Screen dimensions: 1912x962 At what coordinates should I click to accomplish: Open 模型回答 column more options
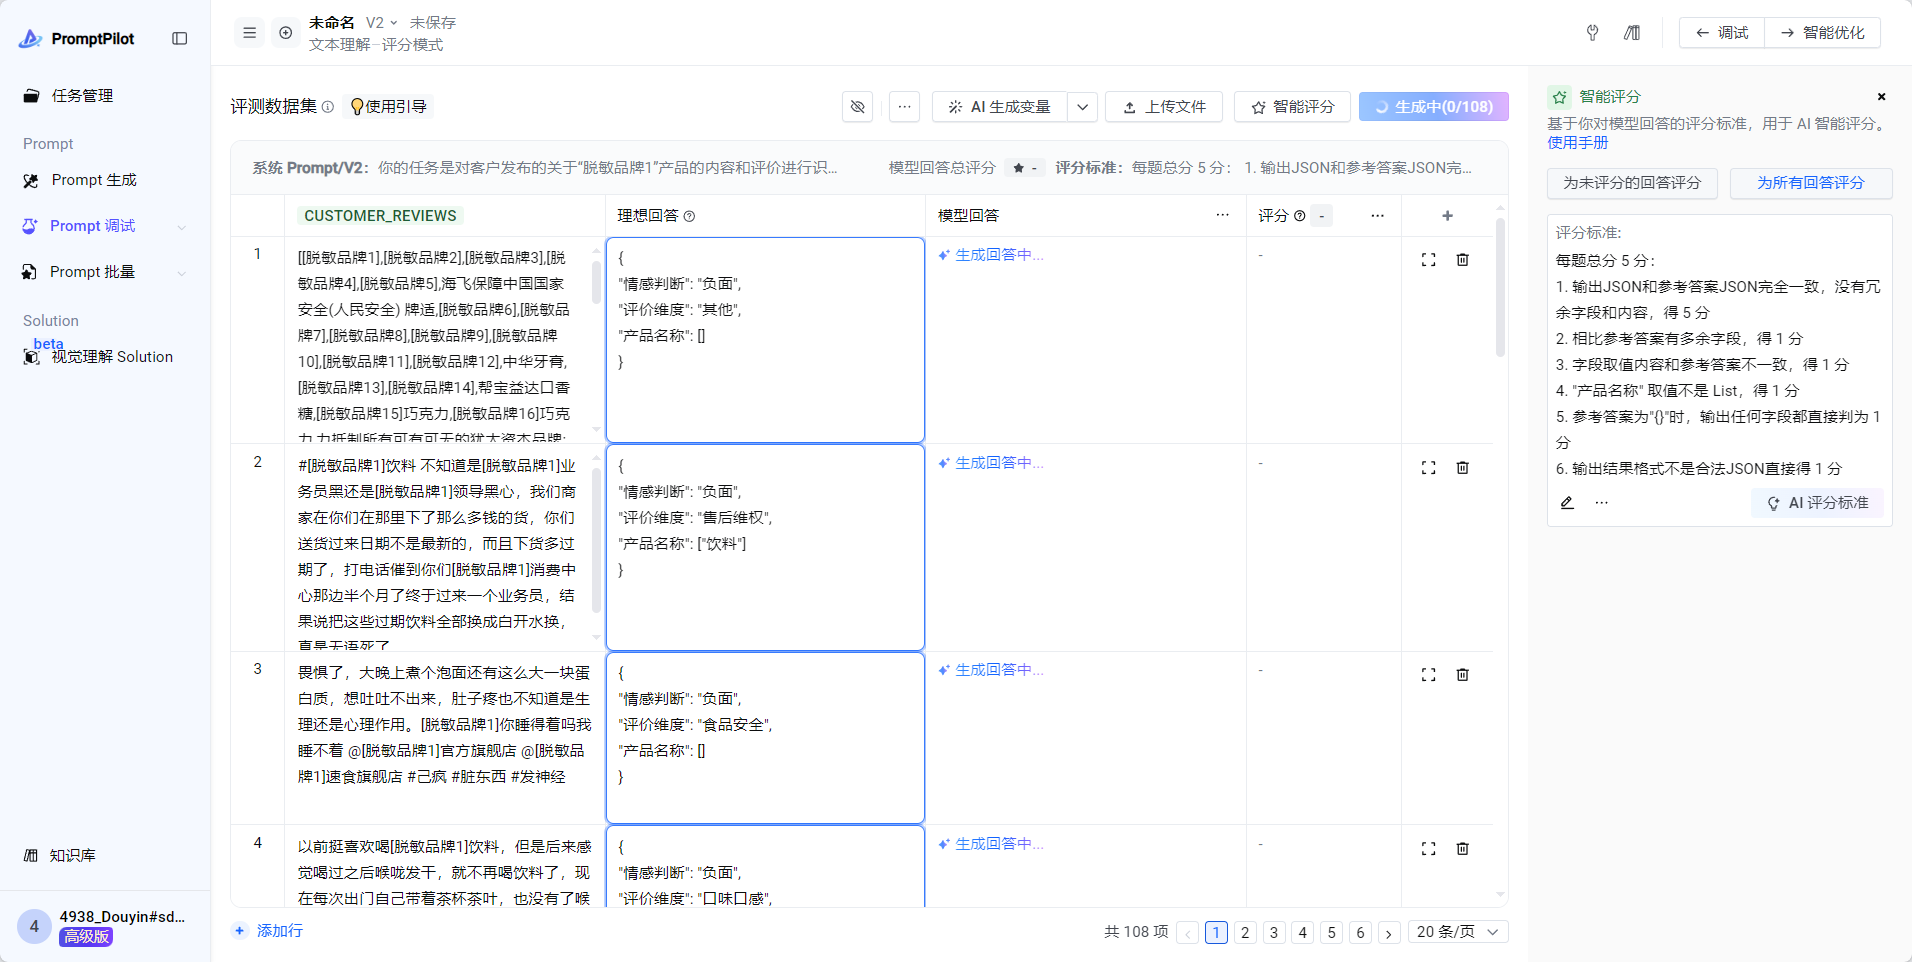coord(1222,215)
